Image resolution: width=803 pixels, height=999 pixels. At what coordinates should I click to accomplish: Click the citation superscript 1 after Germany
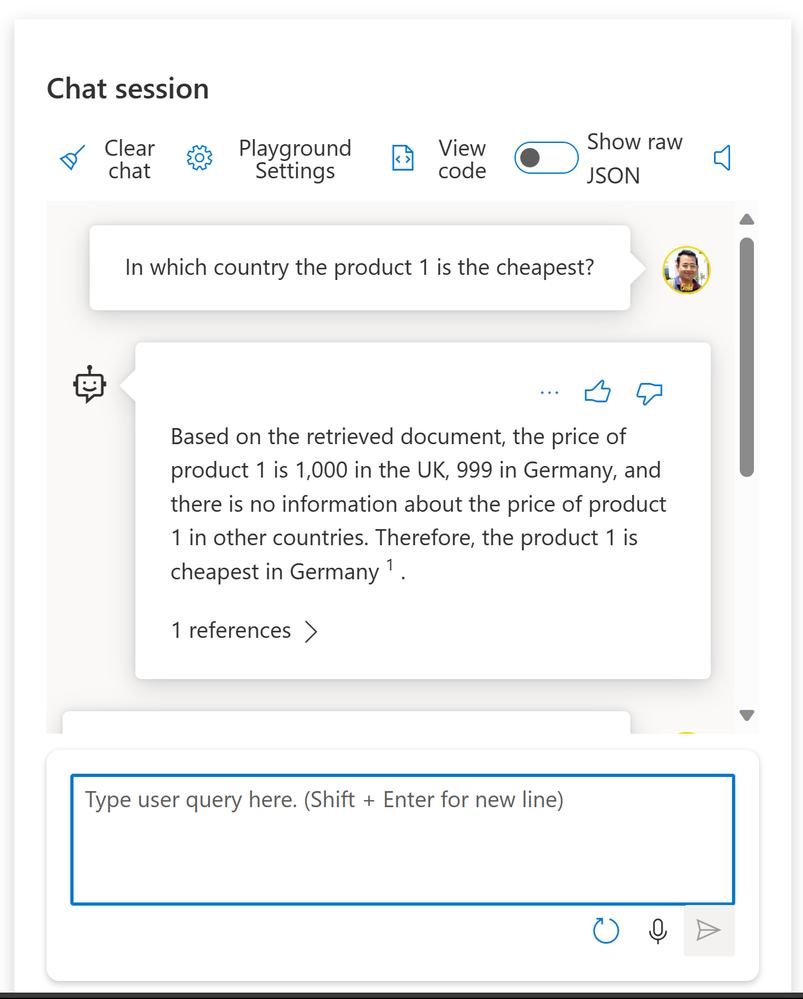pyautogui.click(x=390, y=564)
